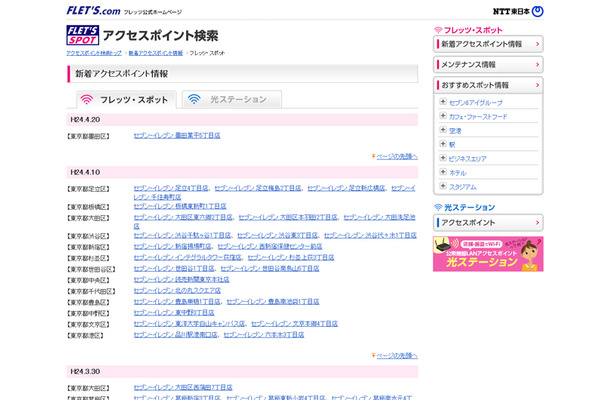This screenshot has width=610, height=400.
Task: Open セブン-イレブン 足立梅島2丁目店 link
Action: [258, 188]
